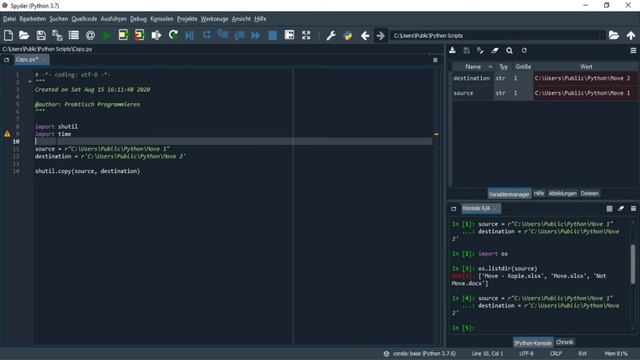Open the file list icon in the toolbar

click(x=74, y=36)
